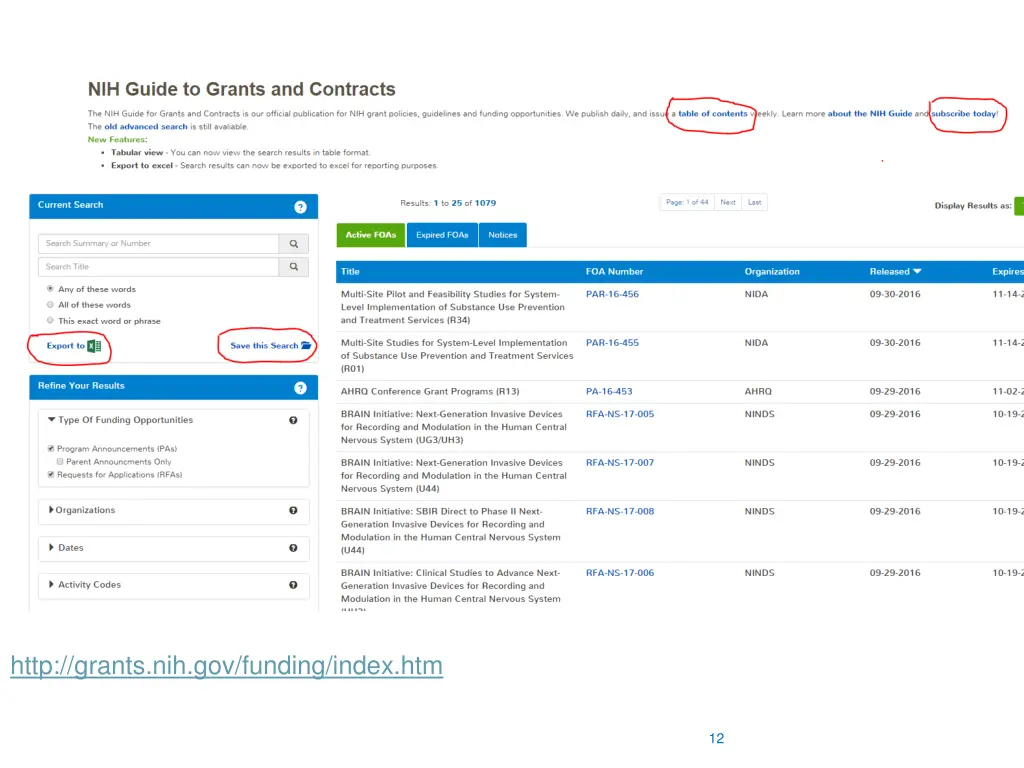Image resolution: width=1024 pixels, height=768 pixels.
Task: Click the search icon beside Search Title
Action: (294, 266)
